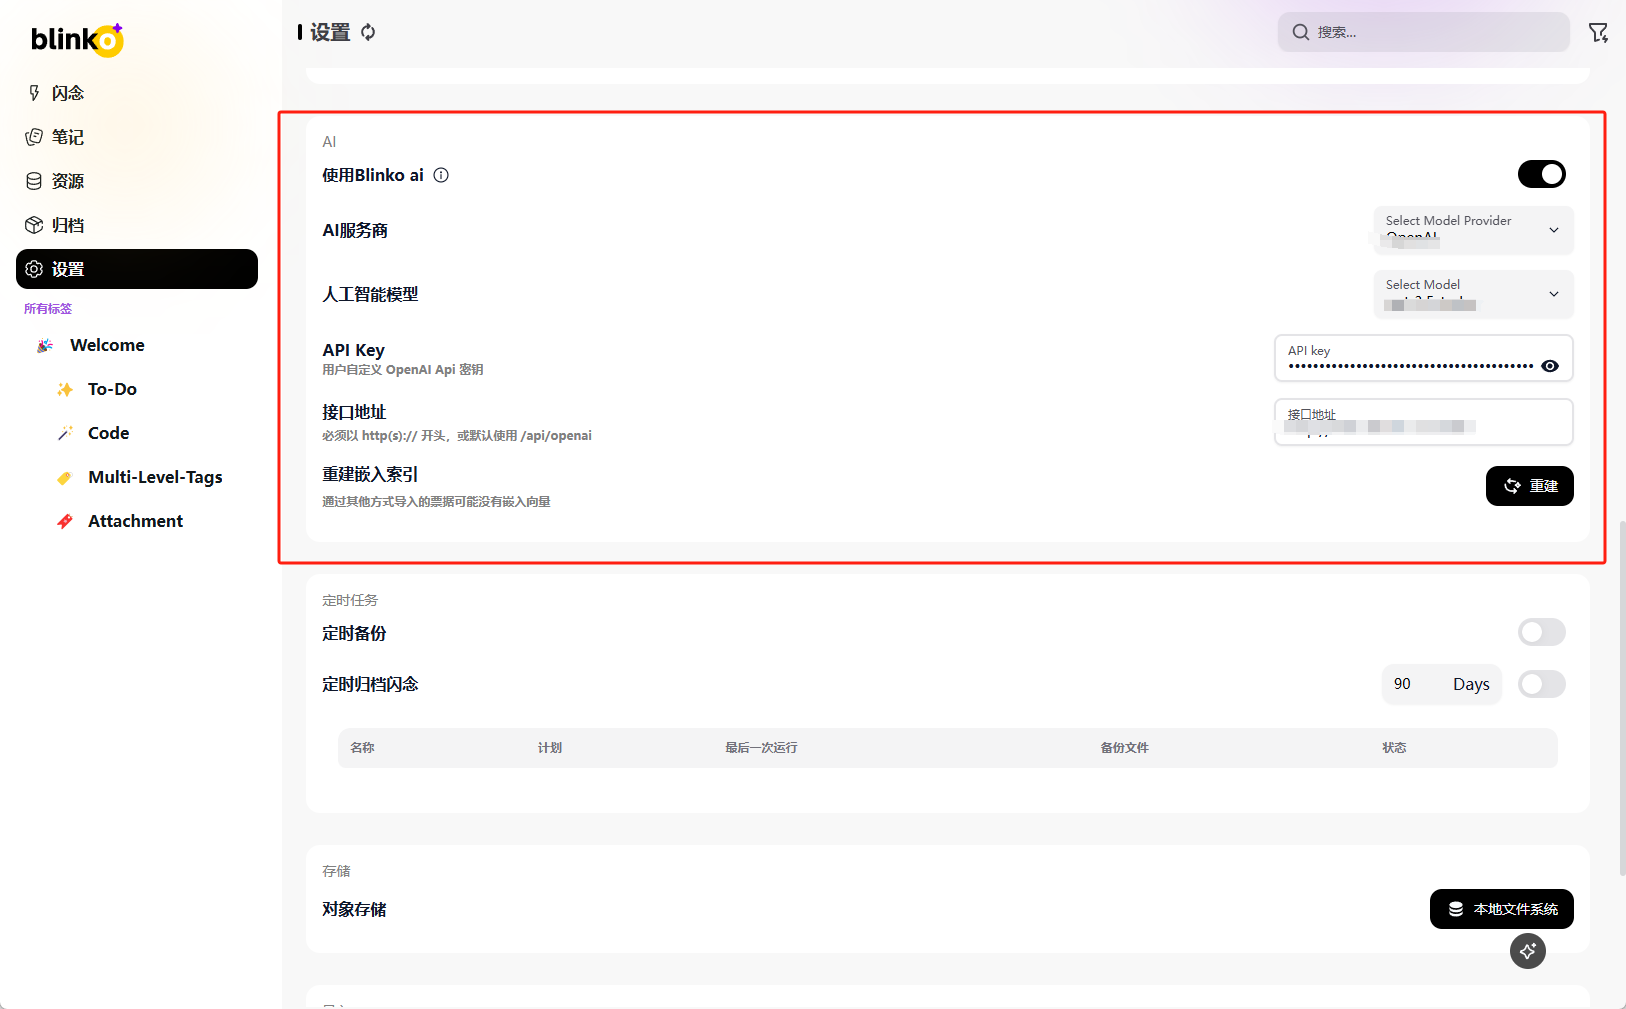Open the filter icon at top right
The height and width of the screenshot is (1009, 1626).
[1598, 33]
